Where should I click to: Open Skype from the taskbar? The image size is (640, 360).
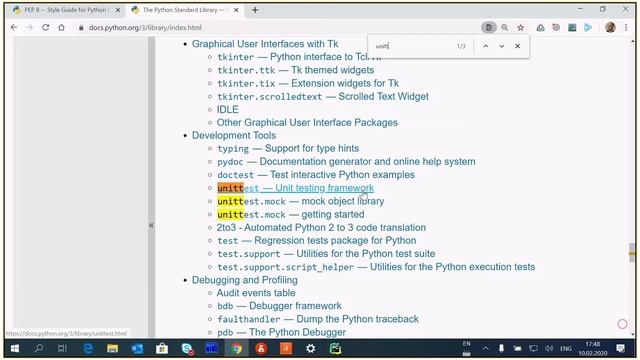187,349
